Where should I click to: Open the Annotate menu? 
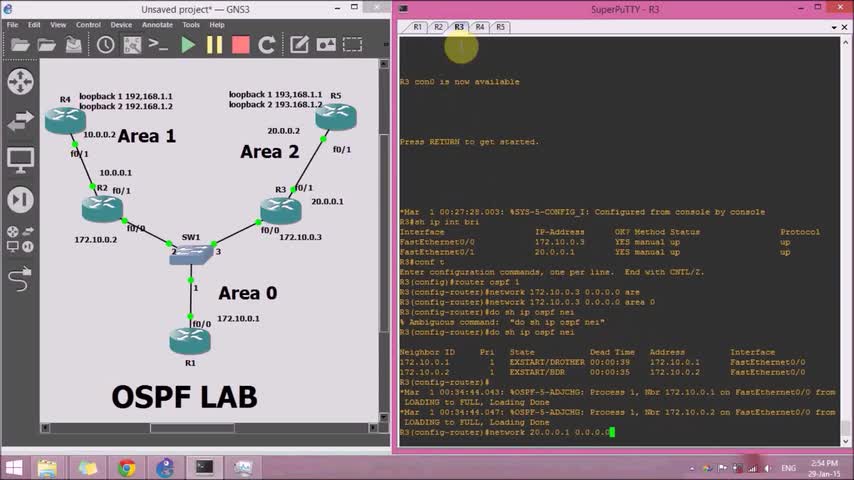click(x=157, y=25)
